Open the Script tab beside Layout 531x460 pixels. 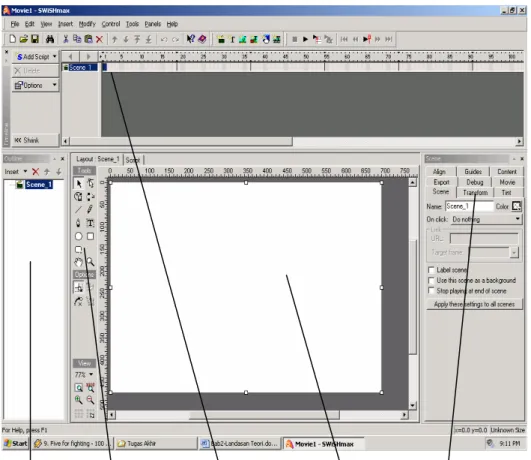[133, 160]
